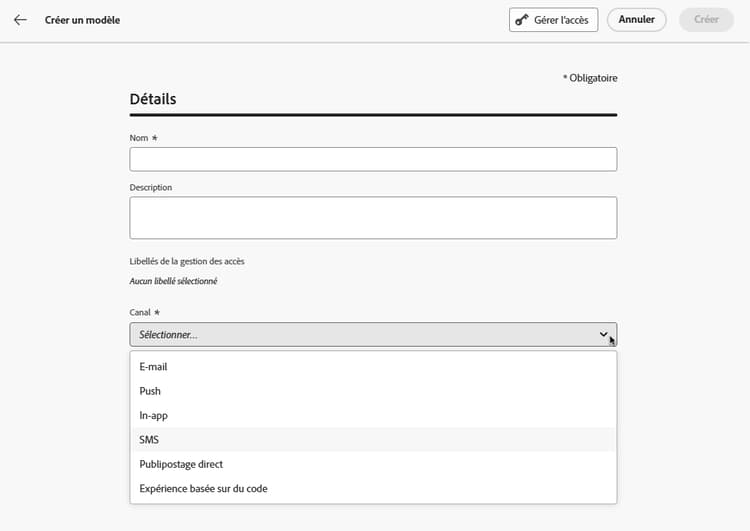This screenshot has width=750, height=531.
Task: Click the Aucun libellé sélectionné text
Action: (x=173, y=281)
